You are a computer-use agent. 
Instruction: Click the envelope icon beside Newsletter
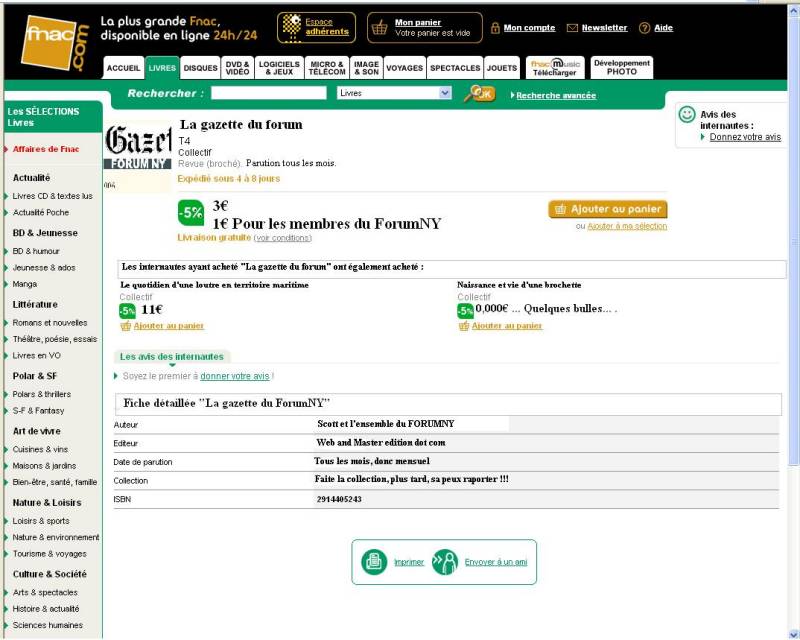(x=572, y=28)
